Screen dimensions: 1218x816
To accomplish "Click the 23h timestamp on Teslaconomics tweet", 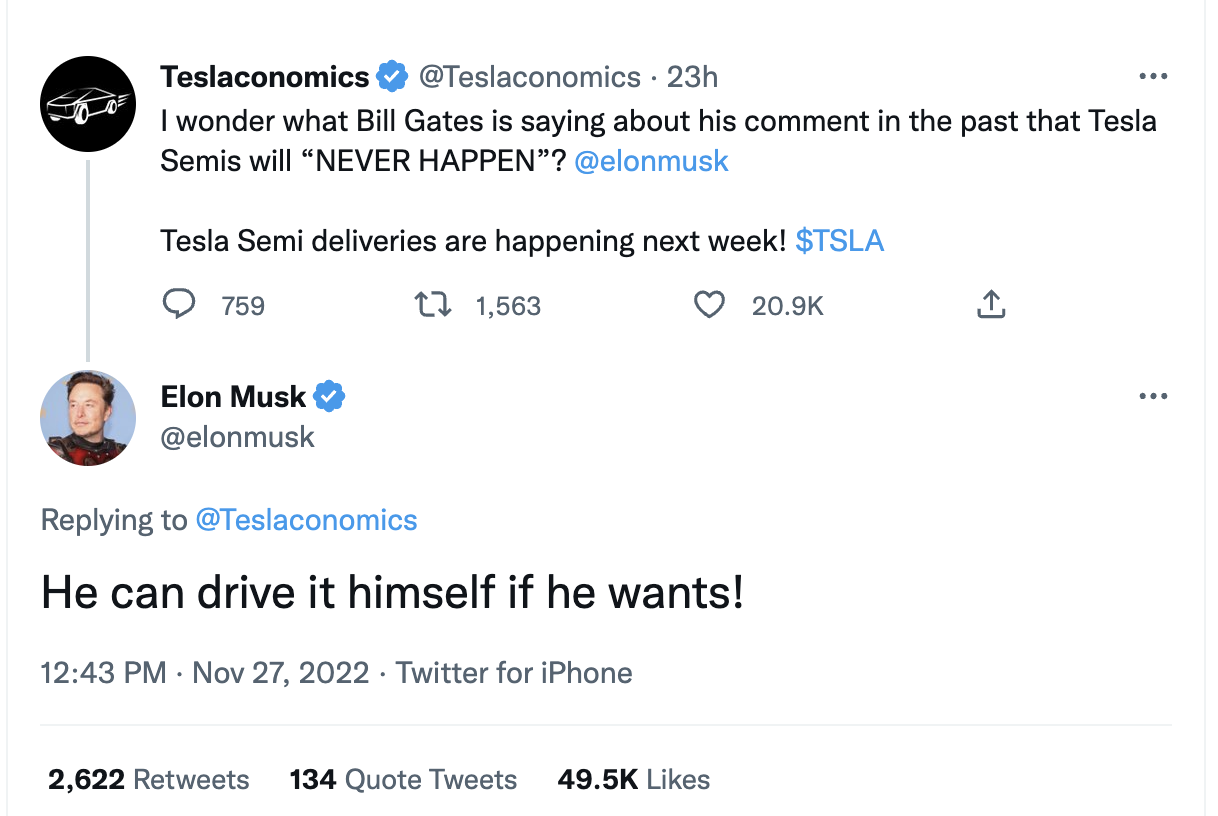I will (692, 76).
